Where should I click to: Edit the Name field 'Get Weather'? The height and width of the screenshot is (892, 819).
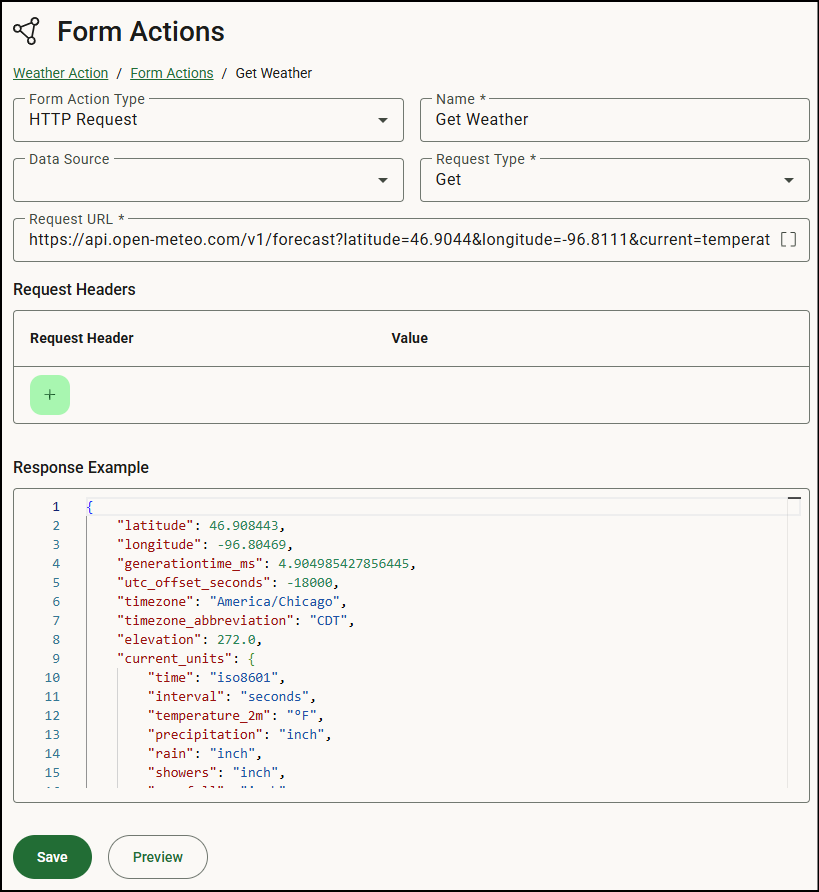(615, 120)
